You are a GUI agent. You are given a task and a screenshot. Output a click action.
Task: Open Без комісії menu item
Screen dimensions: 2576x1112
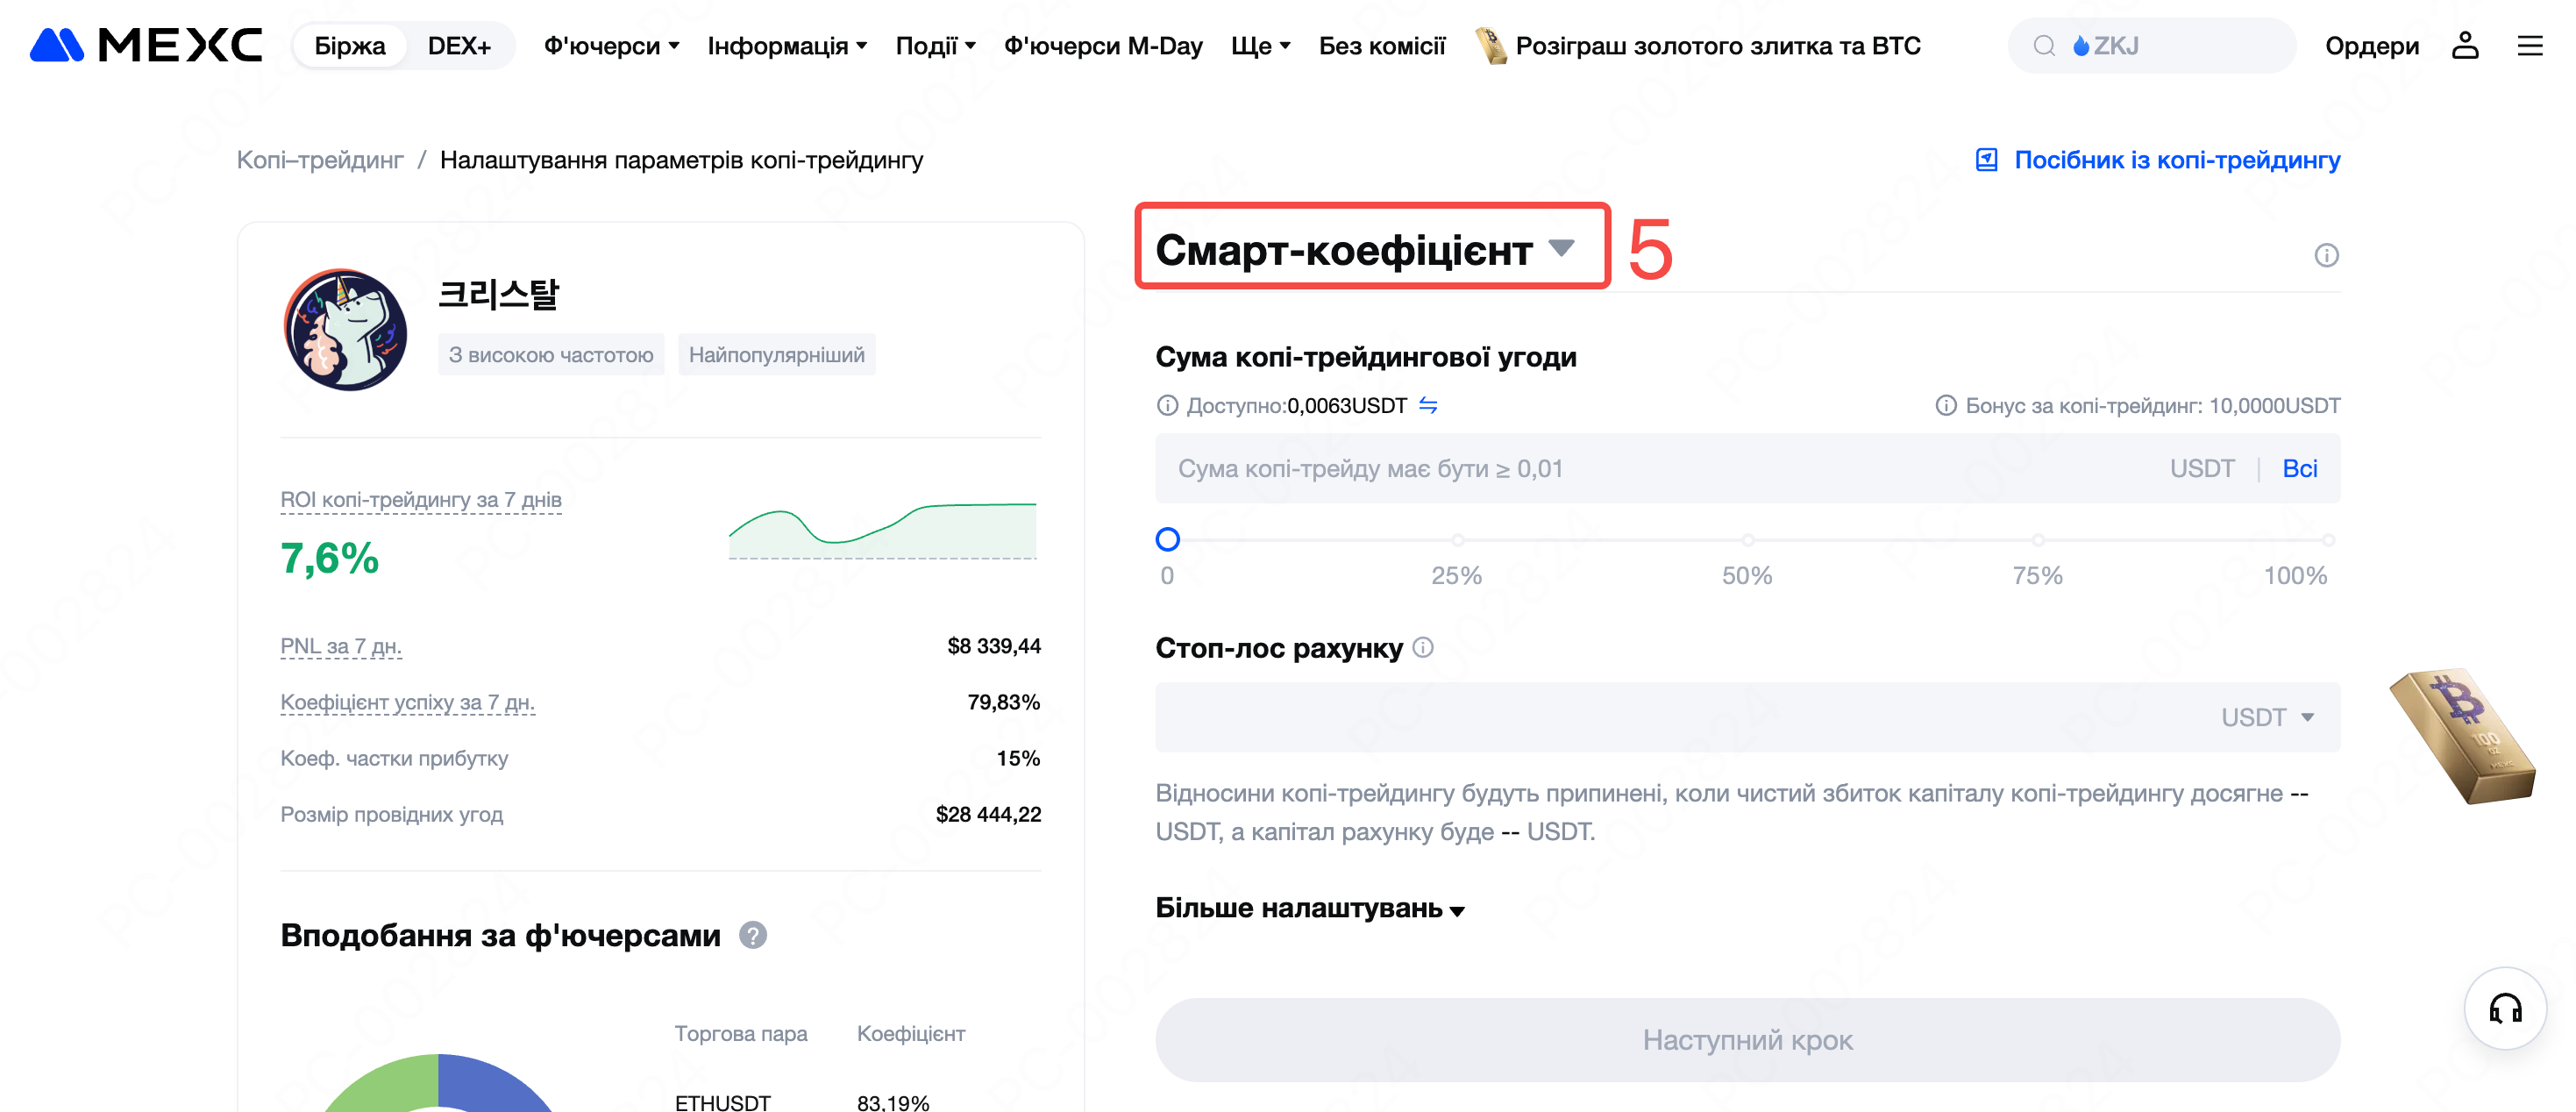tap(1382, 45)
